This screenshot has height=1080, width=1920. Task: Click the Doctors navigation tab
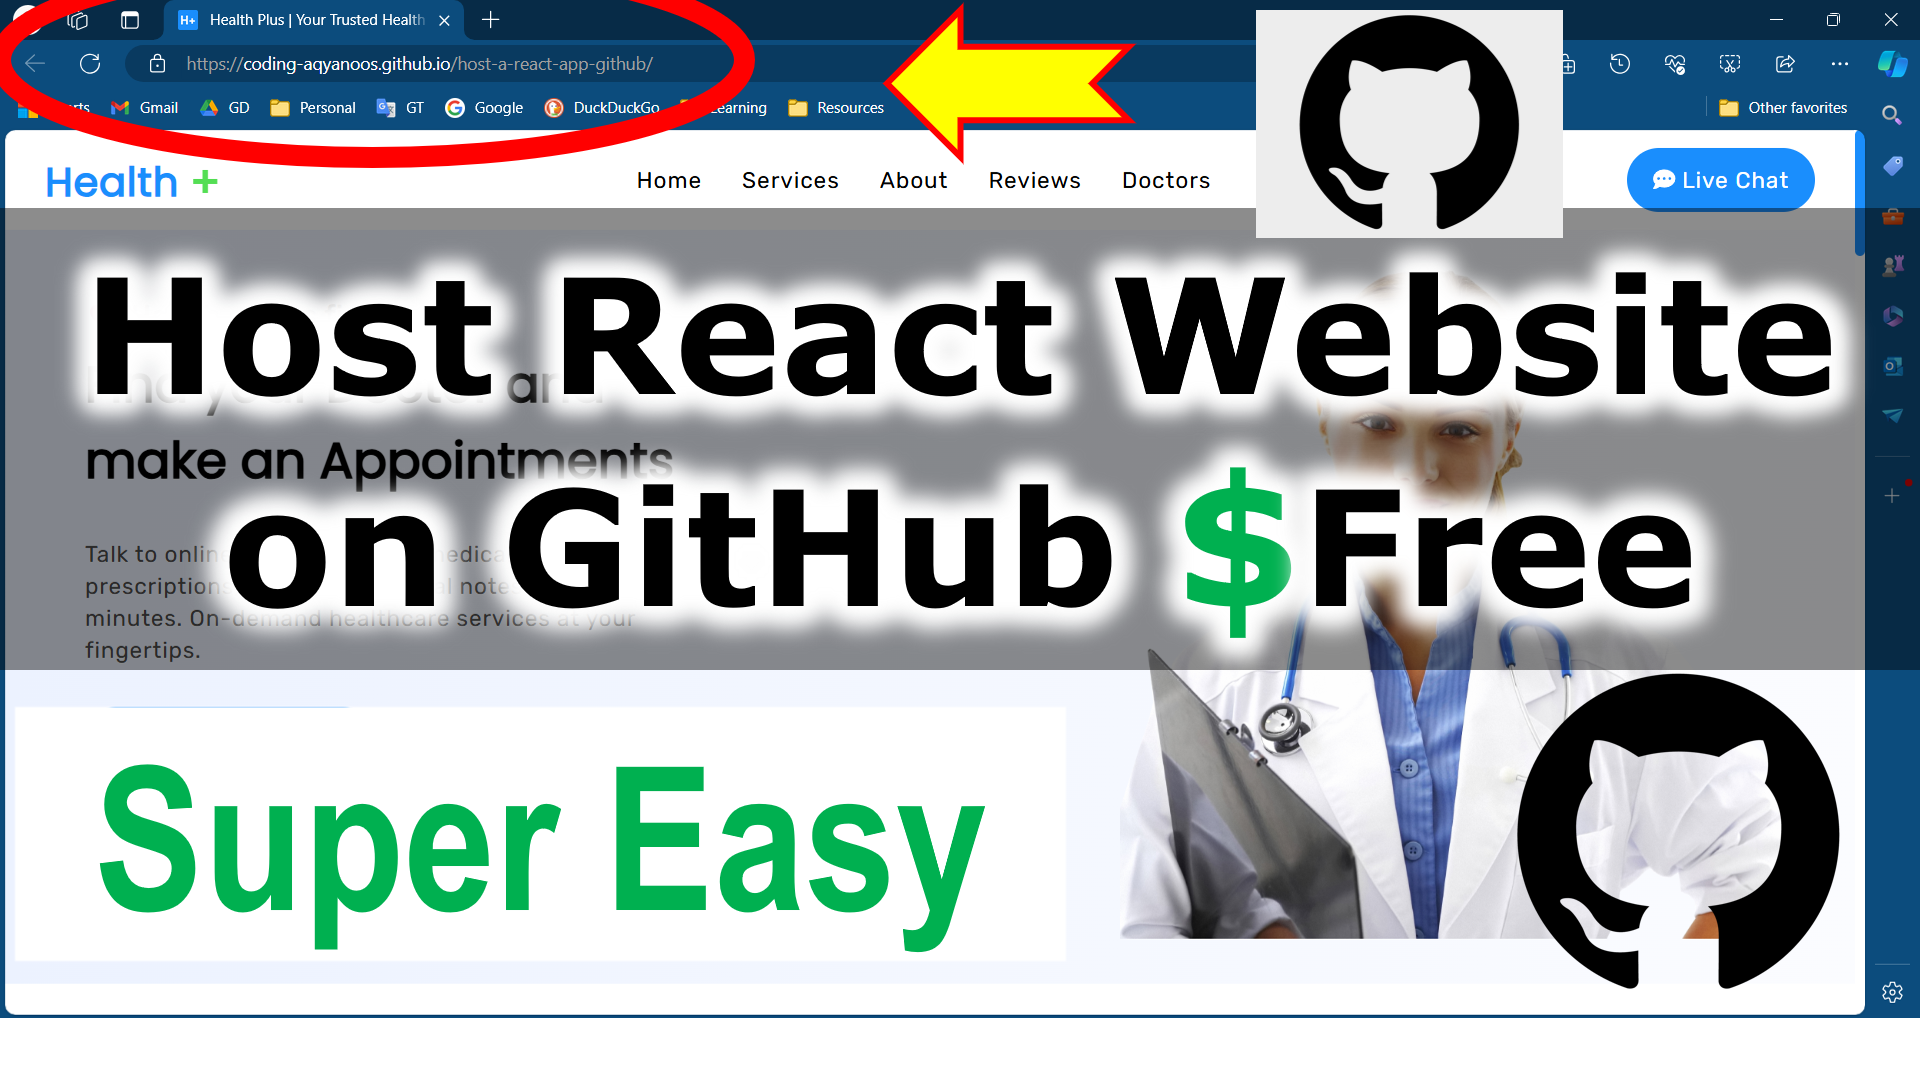(x=1166, y=181)
